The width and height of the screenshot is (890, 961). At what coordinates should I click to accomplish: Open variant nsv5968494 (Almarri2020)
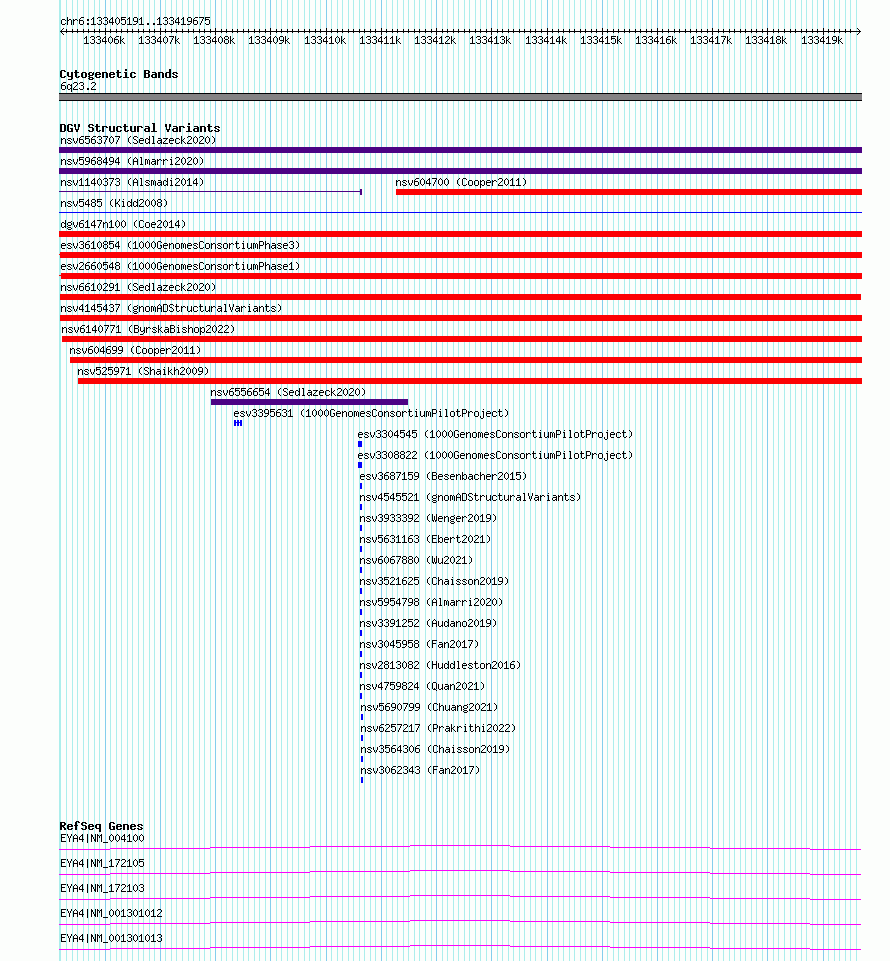point(132,161)
